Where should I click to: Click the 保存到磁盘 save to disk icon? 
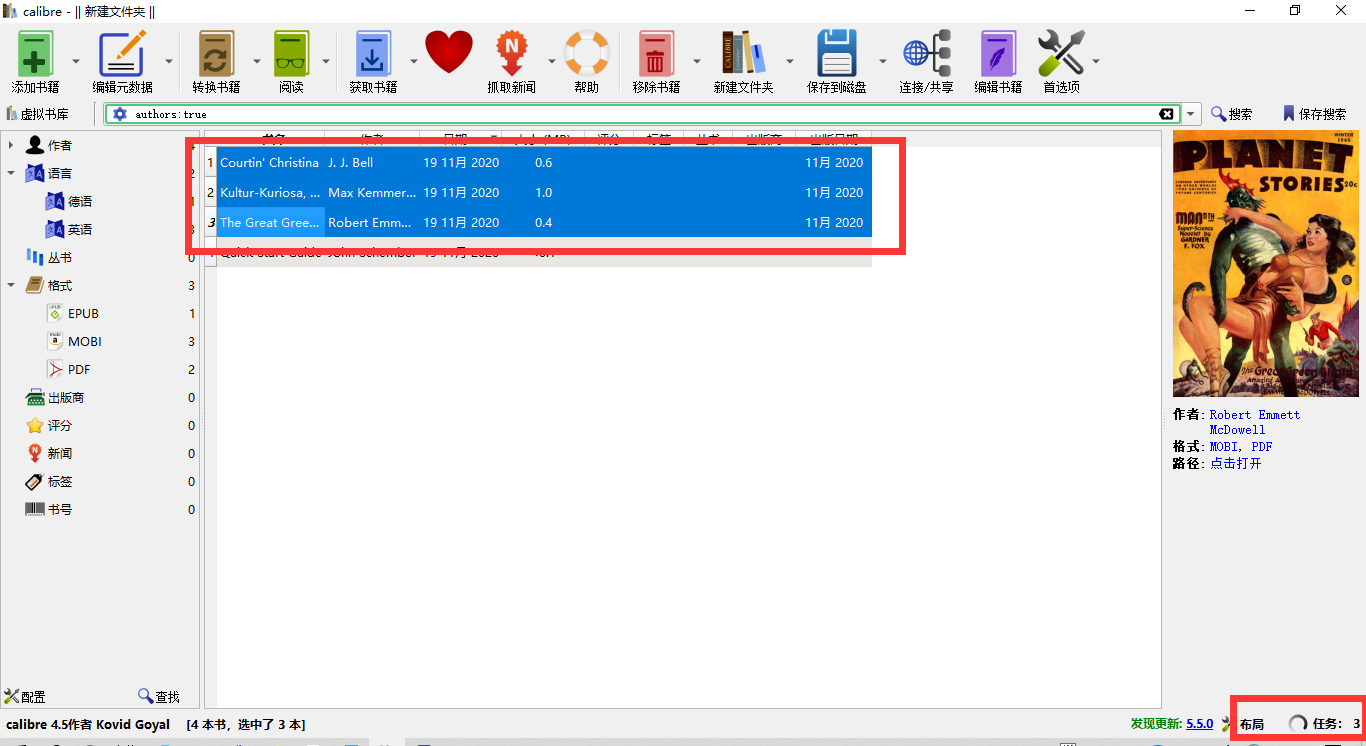(x=837, y=52)
